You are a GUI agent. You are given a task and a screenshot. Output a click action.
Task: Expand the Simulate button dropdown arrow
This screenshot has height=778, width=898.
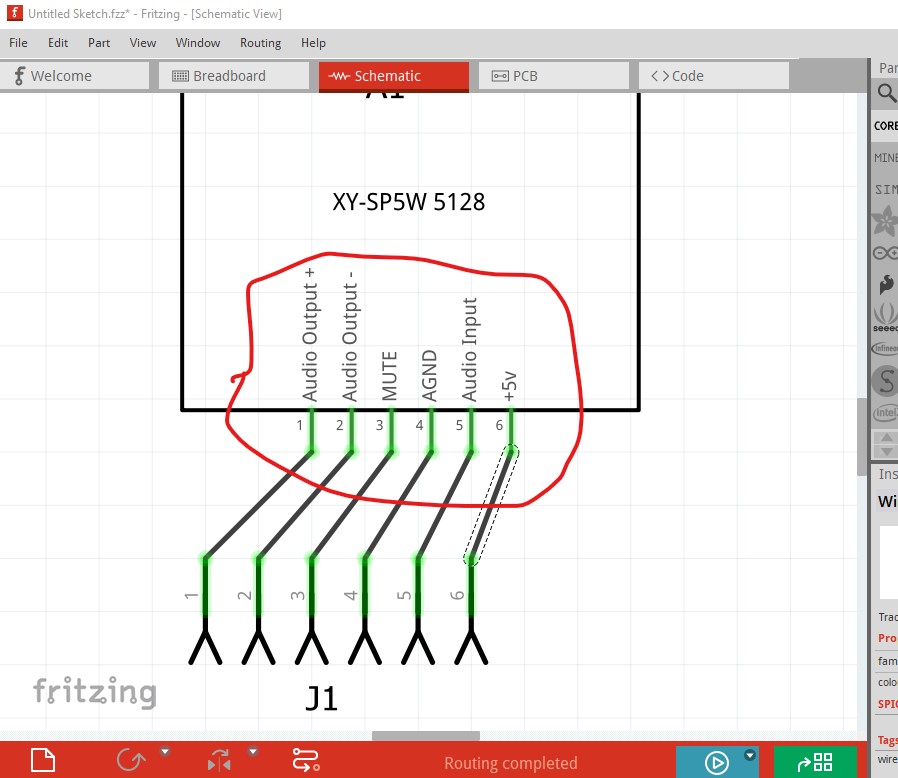750,754
